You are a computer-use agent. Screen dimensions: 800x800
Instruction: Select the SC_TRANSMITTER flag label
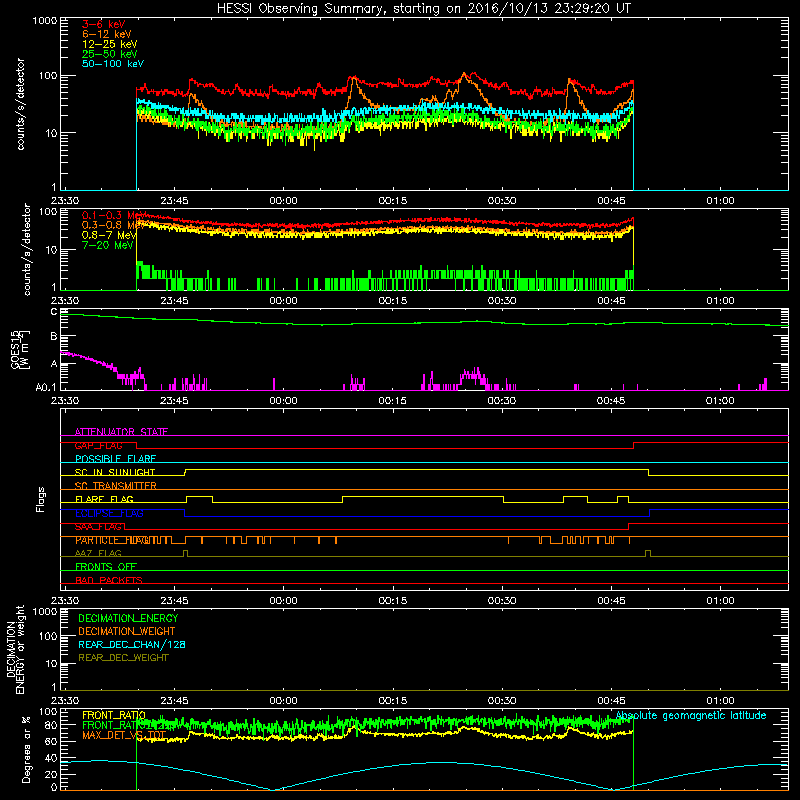click(x=116, y=485)
